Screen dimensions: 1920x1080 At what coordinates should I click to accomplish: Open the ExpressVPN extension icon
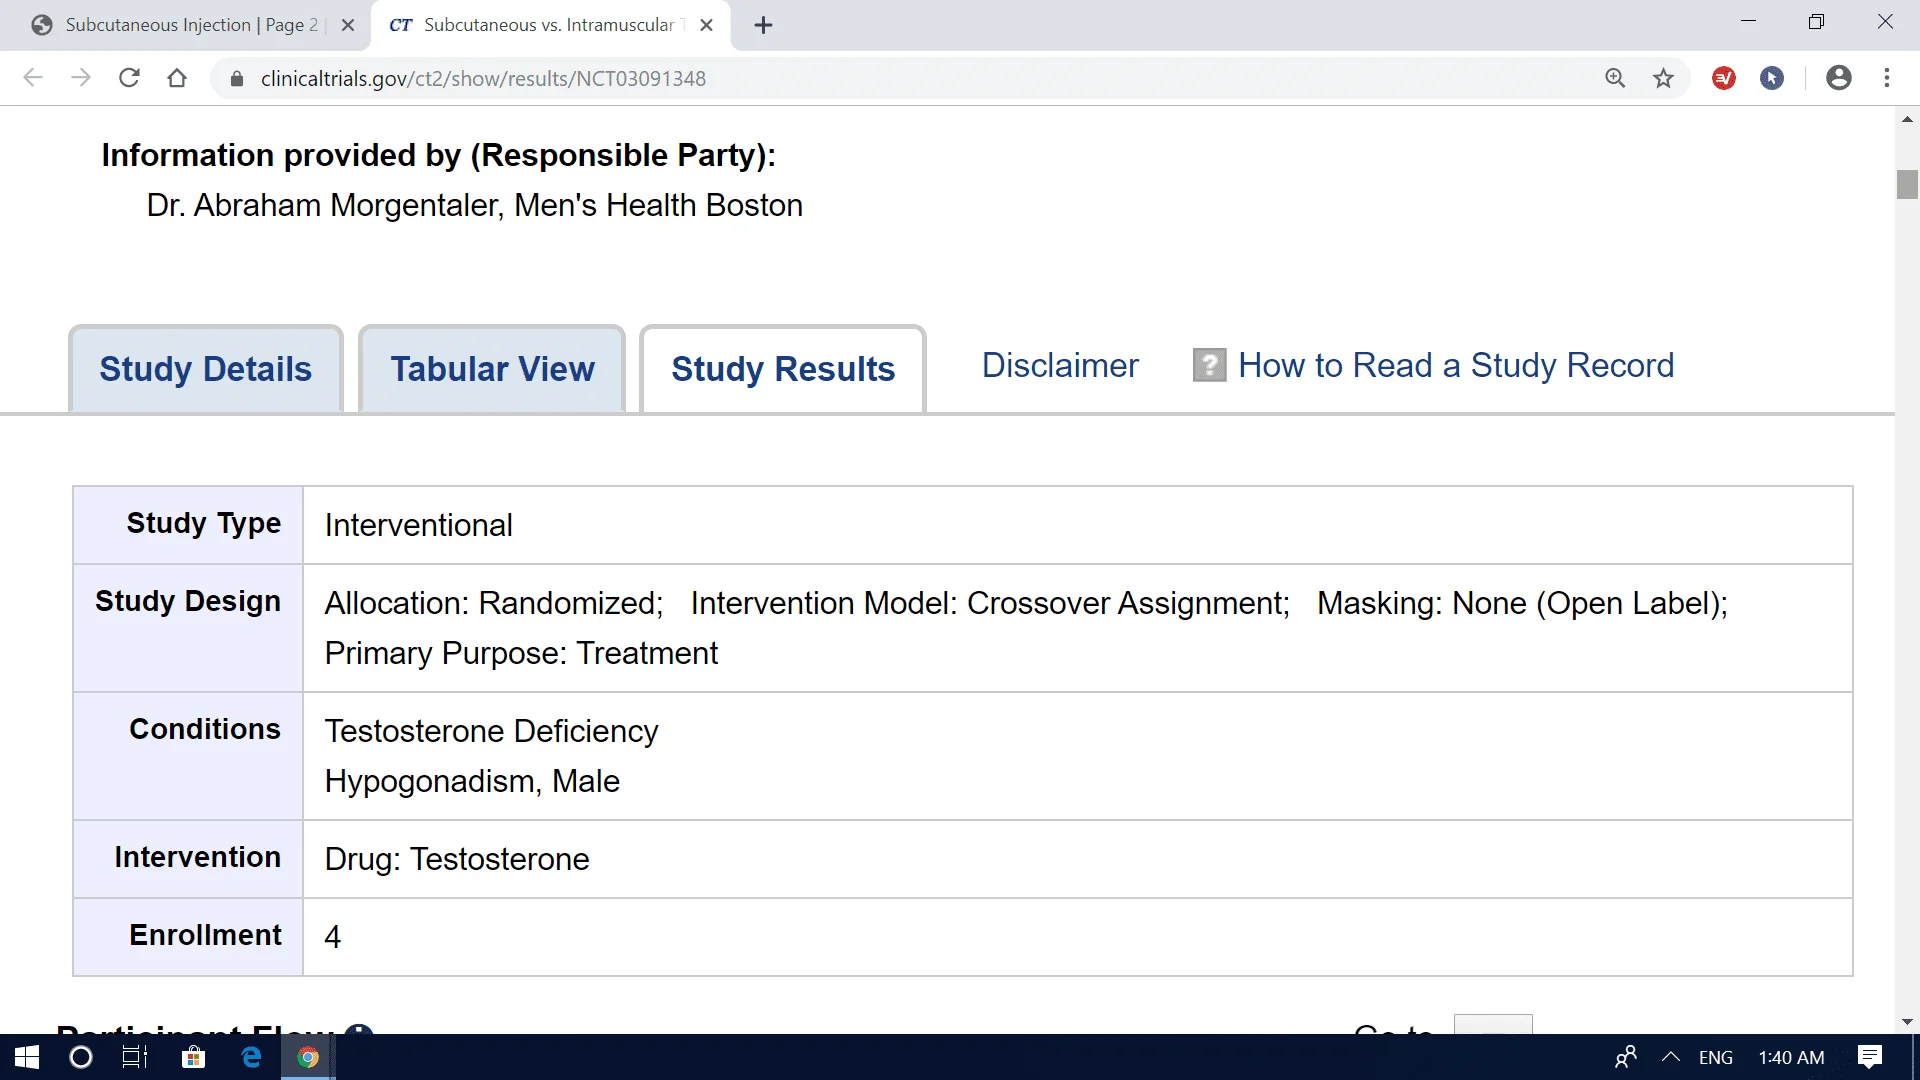[x=1723, y=78]
